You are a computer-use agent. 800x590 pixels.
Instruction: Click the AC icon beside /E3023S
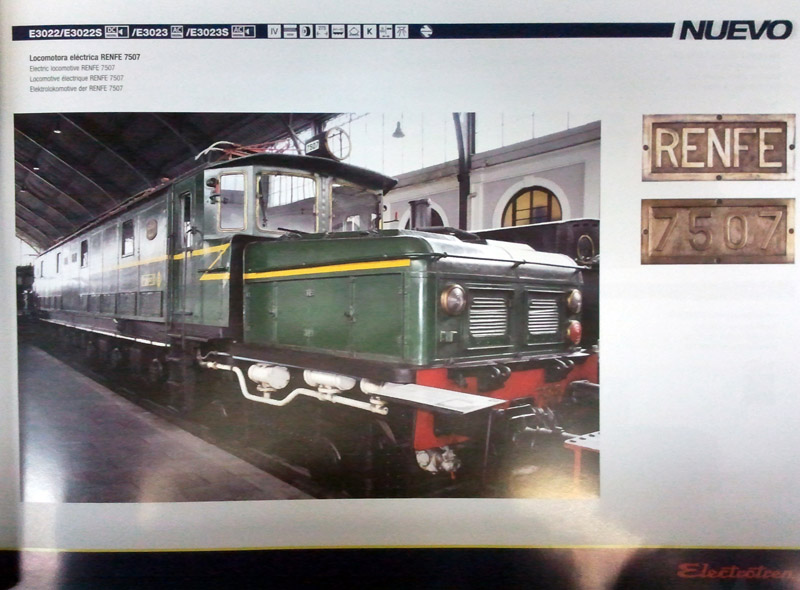[x=237, y=32]
